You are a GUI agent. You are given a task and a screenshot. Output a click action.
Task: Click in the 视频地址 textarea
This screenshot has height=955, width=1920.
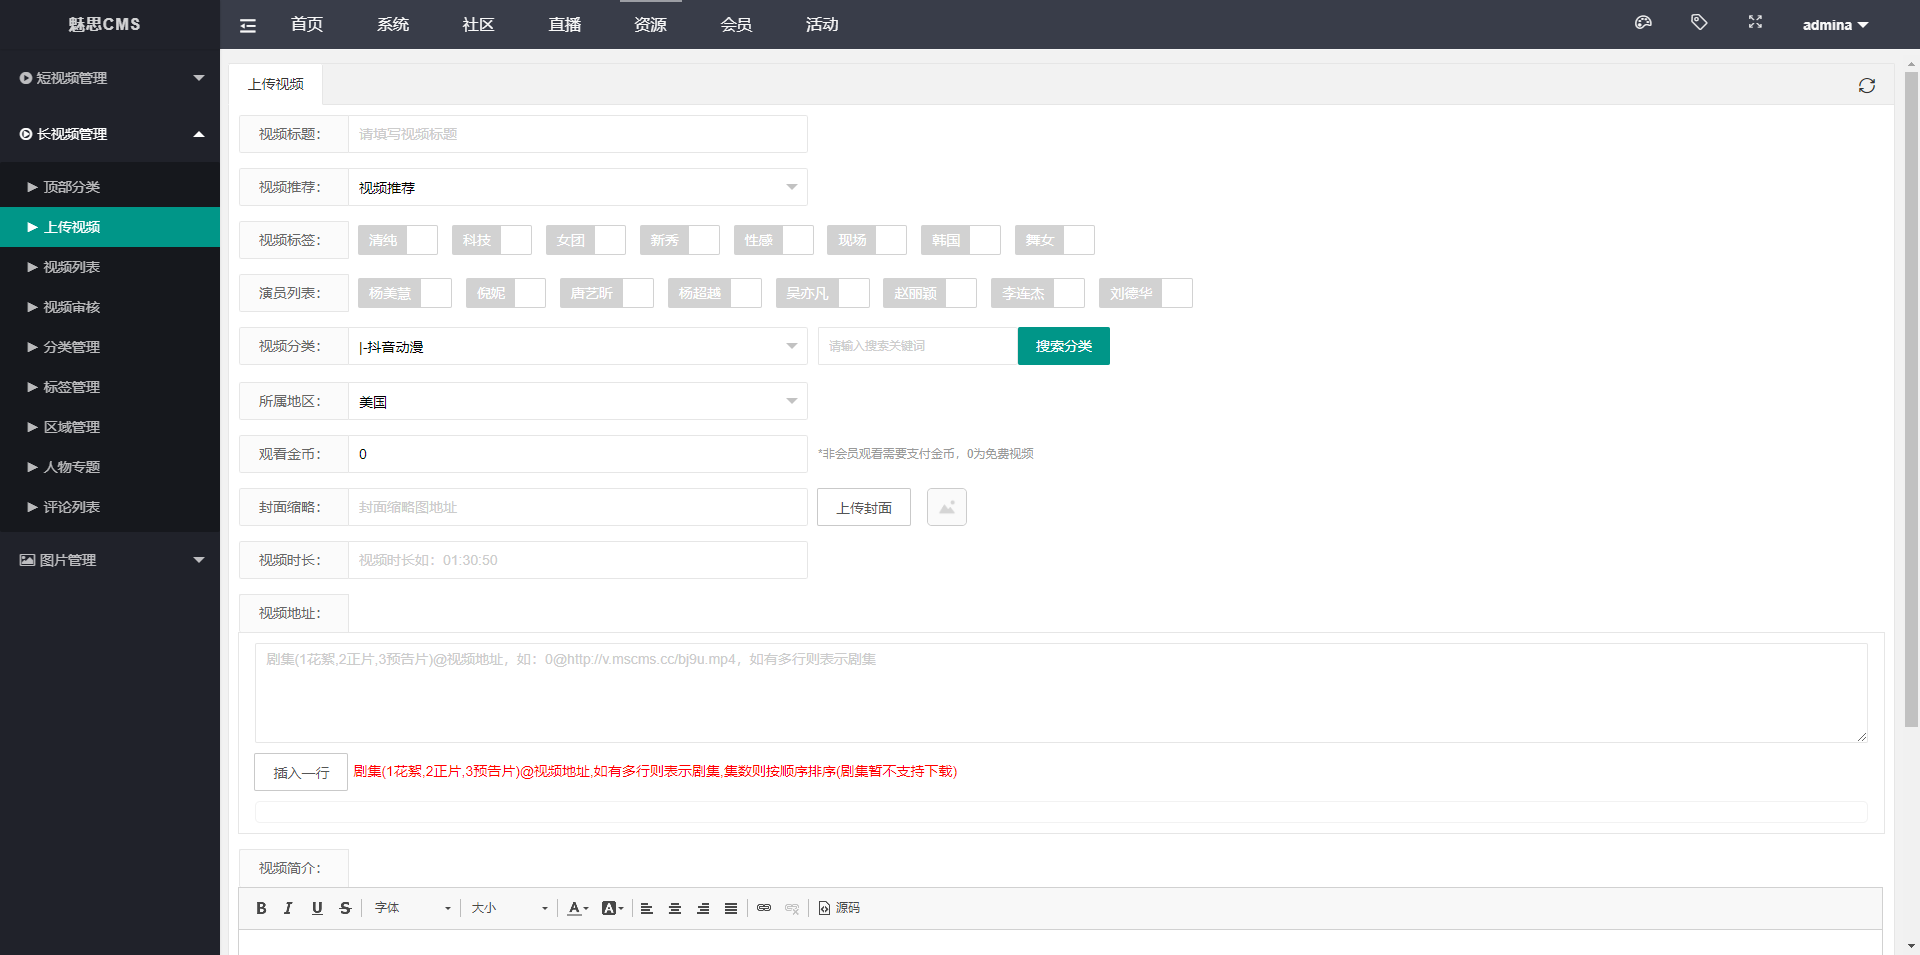[1061, 693]
